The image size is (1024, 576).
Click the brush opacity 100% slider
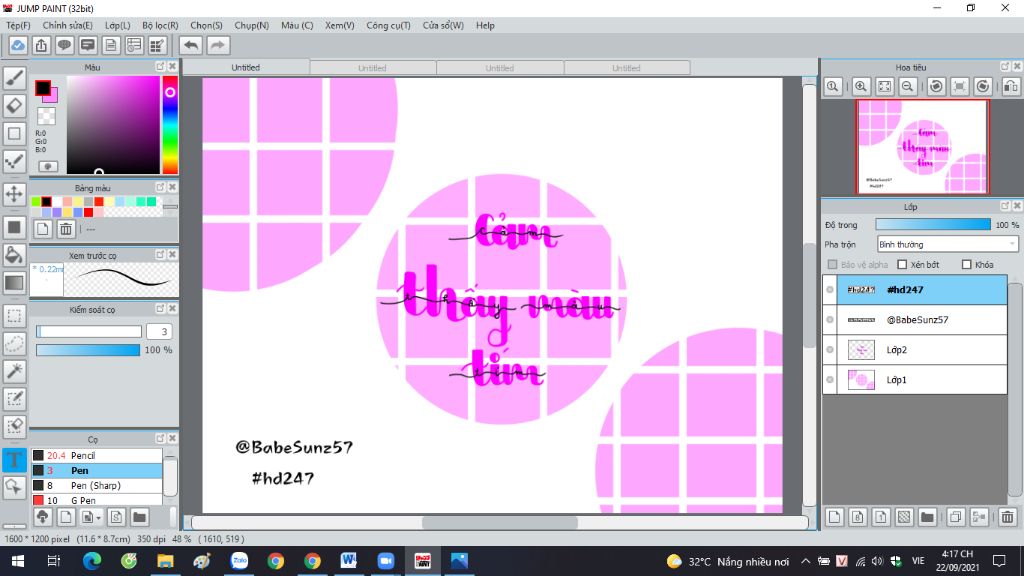point(88,350)
